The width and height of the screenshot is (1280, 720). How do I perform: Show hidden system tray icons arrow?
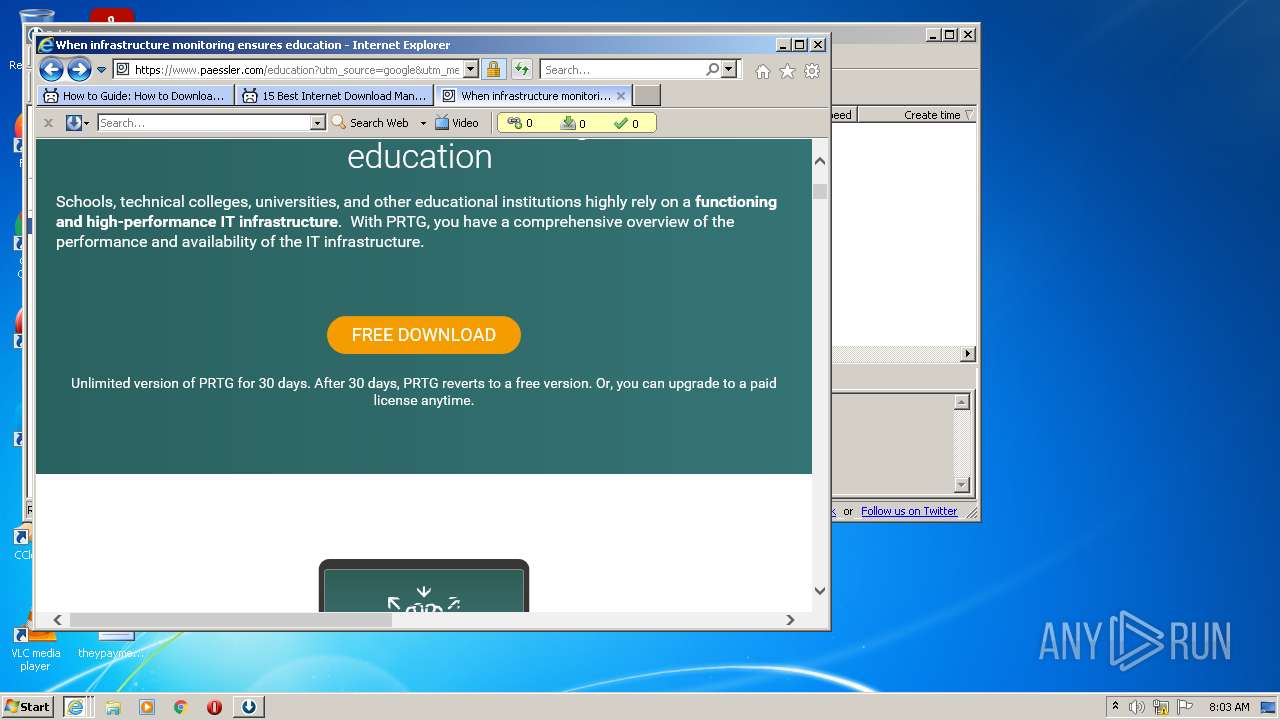pyautogui.click(x=1115, y=707)
